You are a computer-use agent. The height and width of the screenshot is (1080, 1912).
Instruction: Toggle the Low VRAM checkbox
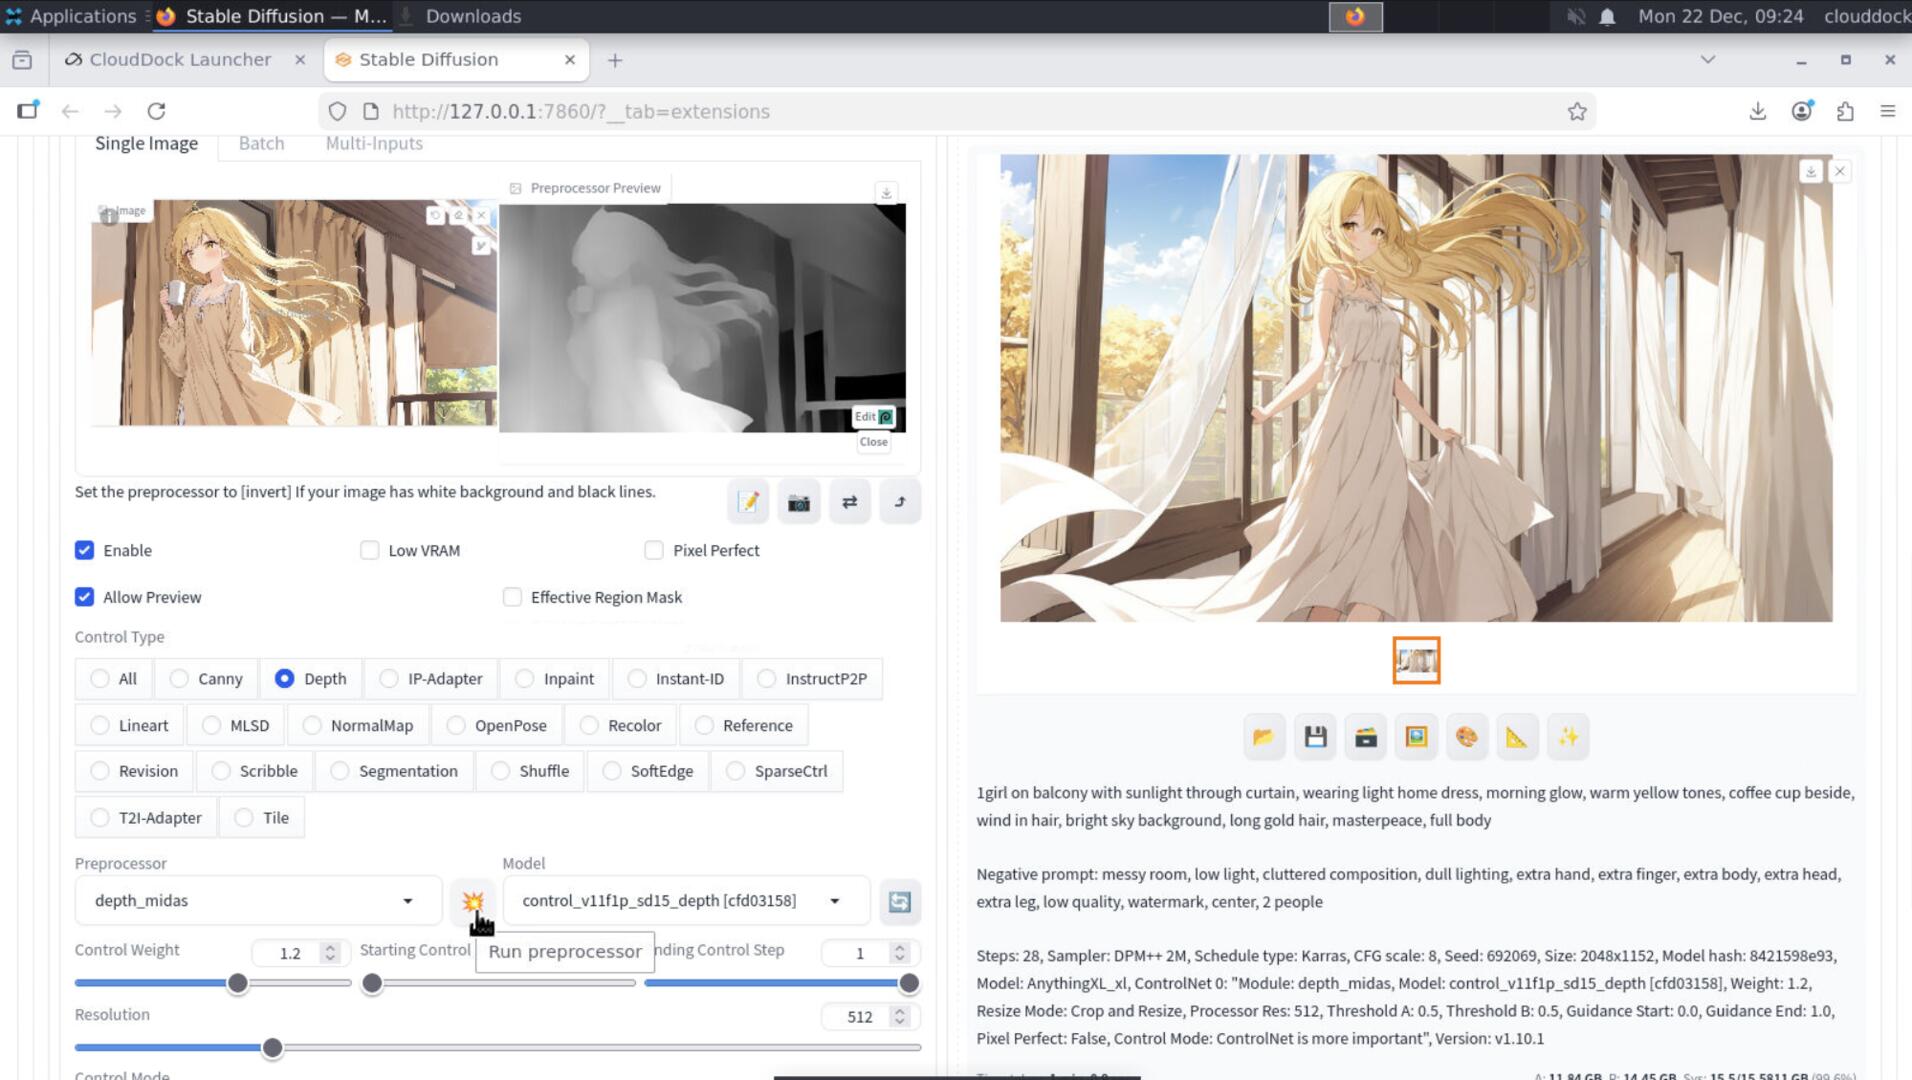pyautogui.click(x=370, y=550)
